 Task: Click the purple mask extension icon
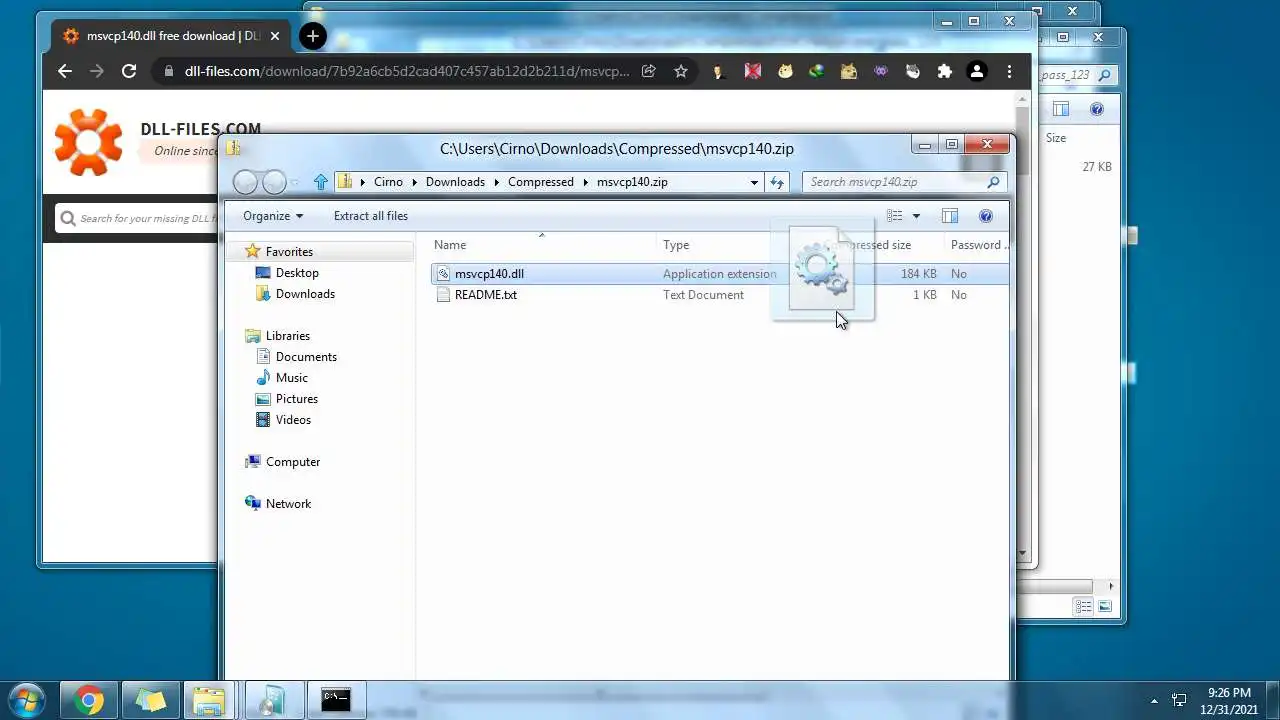click(x=881, y=71)
